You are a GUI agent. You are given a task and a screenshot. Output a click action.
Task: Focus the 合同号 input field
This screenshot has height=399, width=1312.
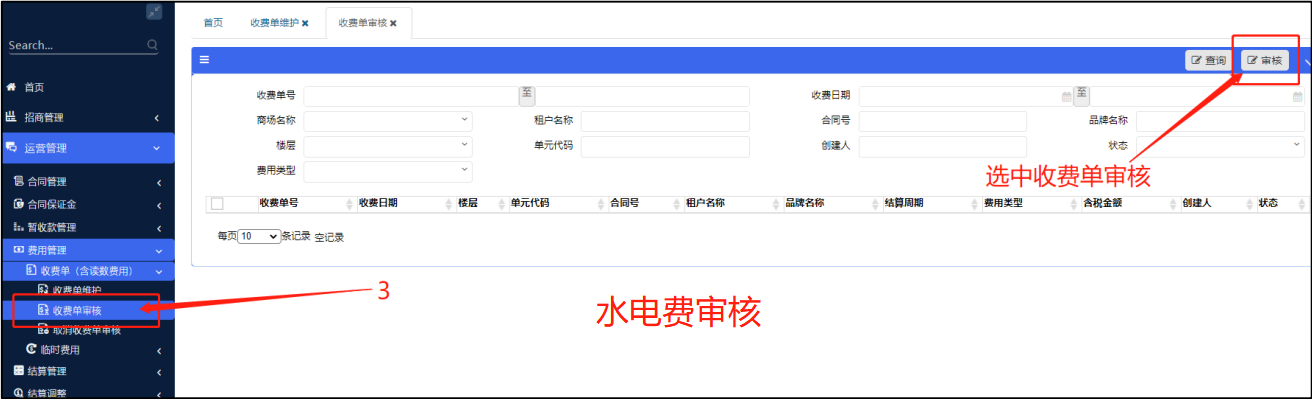tap(943, 121)
